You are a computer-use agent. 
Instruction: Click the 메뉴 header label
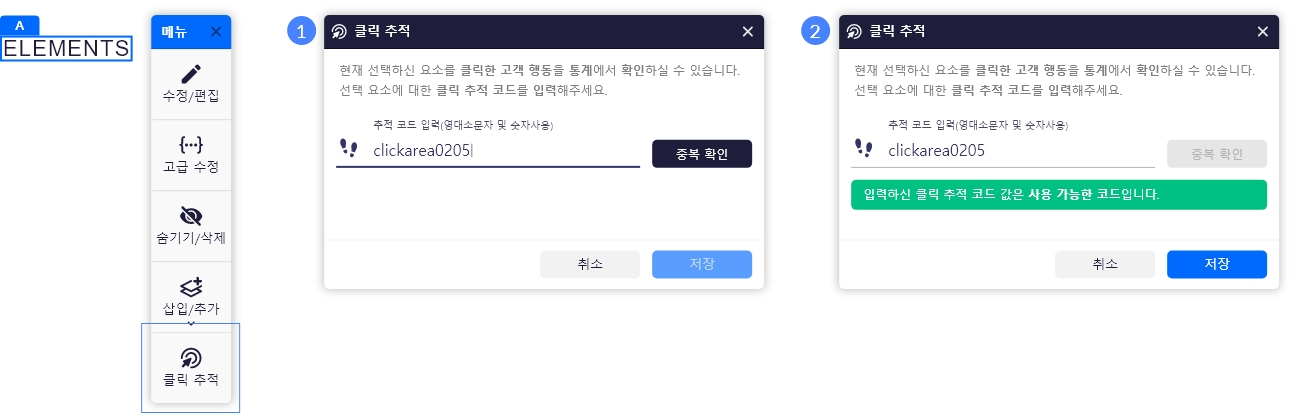(x=176, y=31)
